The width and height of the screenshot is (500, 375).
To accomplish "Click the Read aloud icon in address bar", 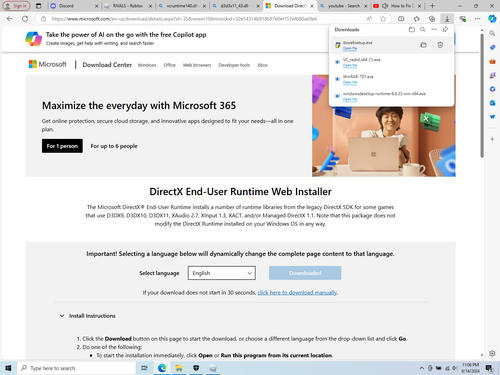I will tap(369, 19).
